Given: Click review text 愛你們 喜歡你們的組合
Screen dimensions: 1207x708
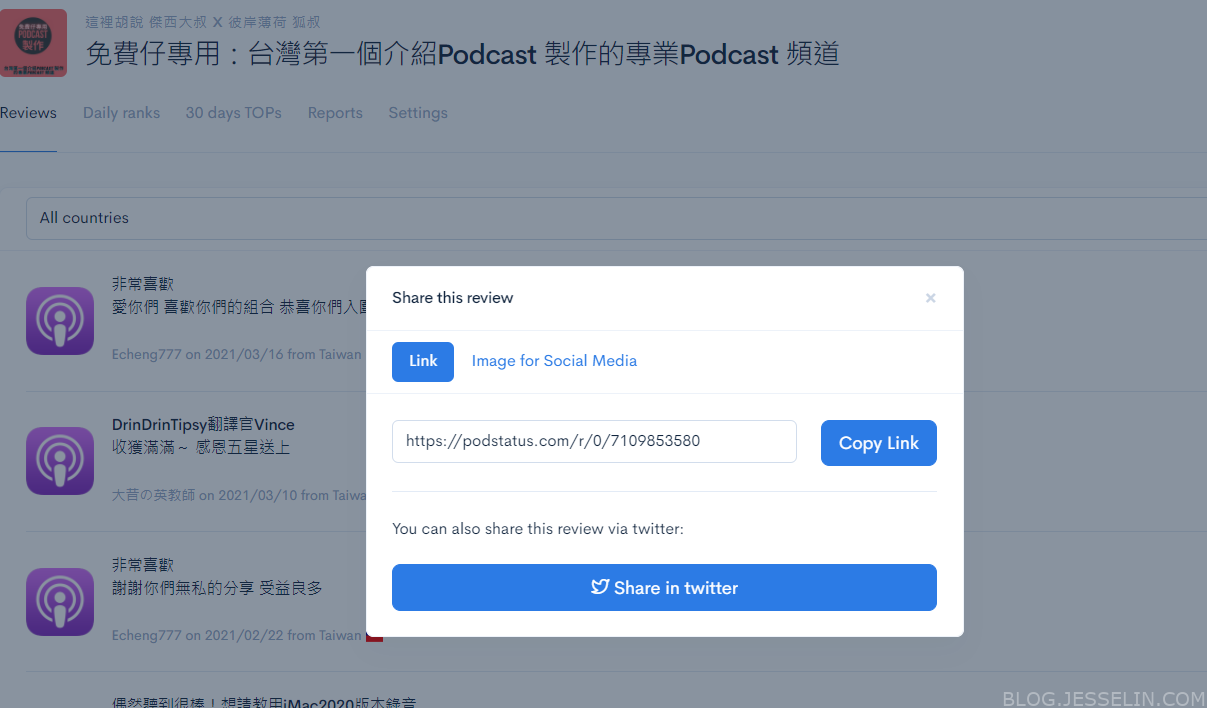Looking at the screenshot, I should pos(239,307).
